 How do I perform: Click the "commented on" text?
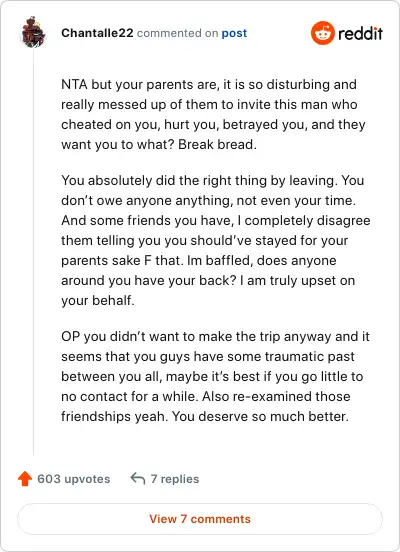pos(177,33)
